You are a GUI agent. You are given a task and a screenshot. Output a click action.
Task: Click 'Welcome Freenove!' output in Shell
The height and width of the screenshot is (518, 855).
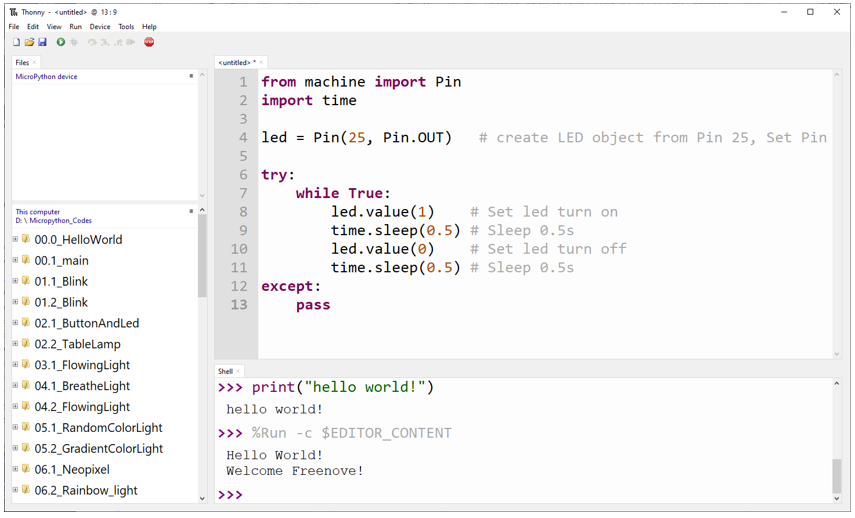(295, 471)
